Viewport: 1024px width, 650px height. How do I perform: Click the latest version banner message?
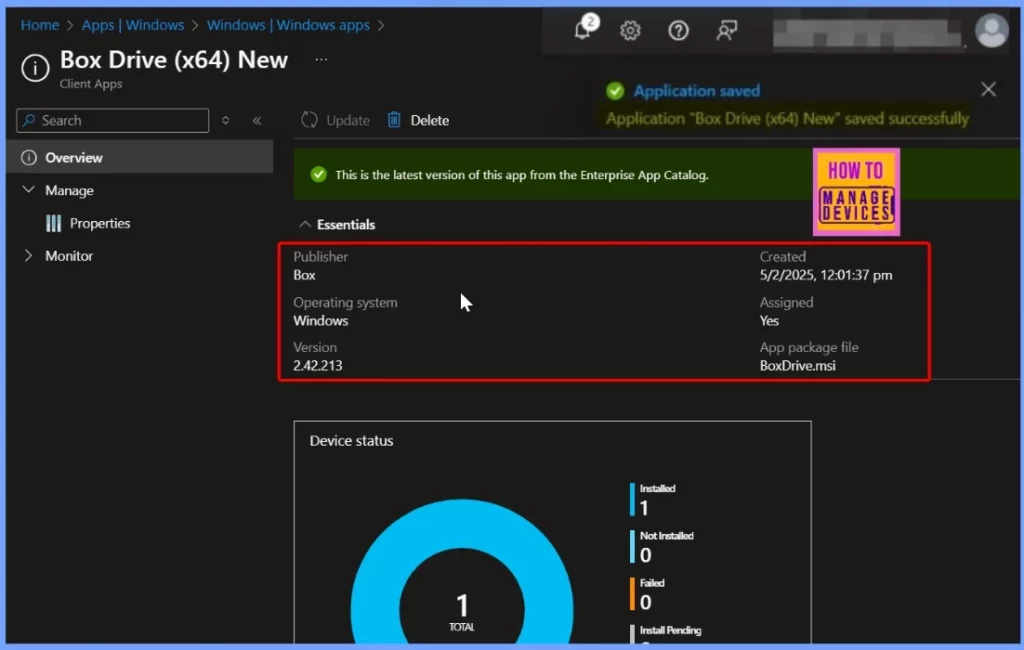pyautogui.click(x=522, y=175)
